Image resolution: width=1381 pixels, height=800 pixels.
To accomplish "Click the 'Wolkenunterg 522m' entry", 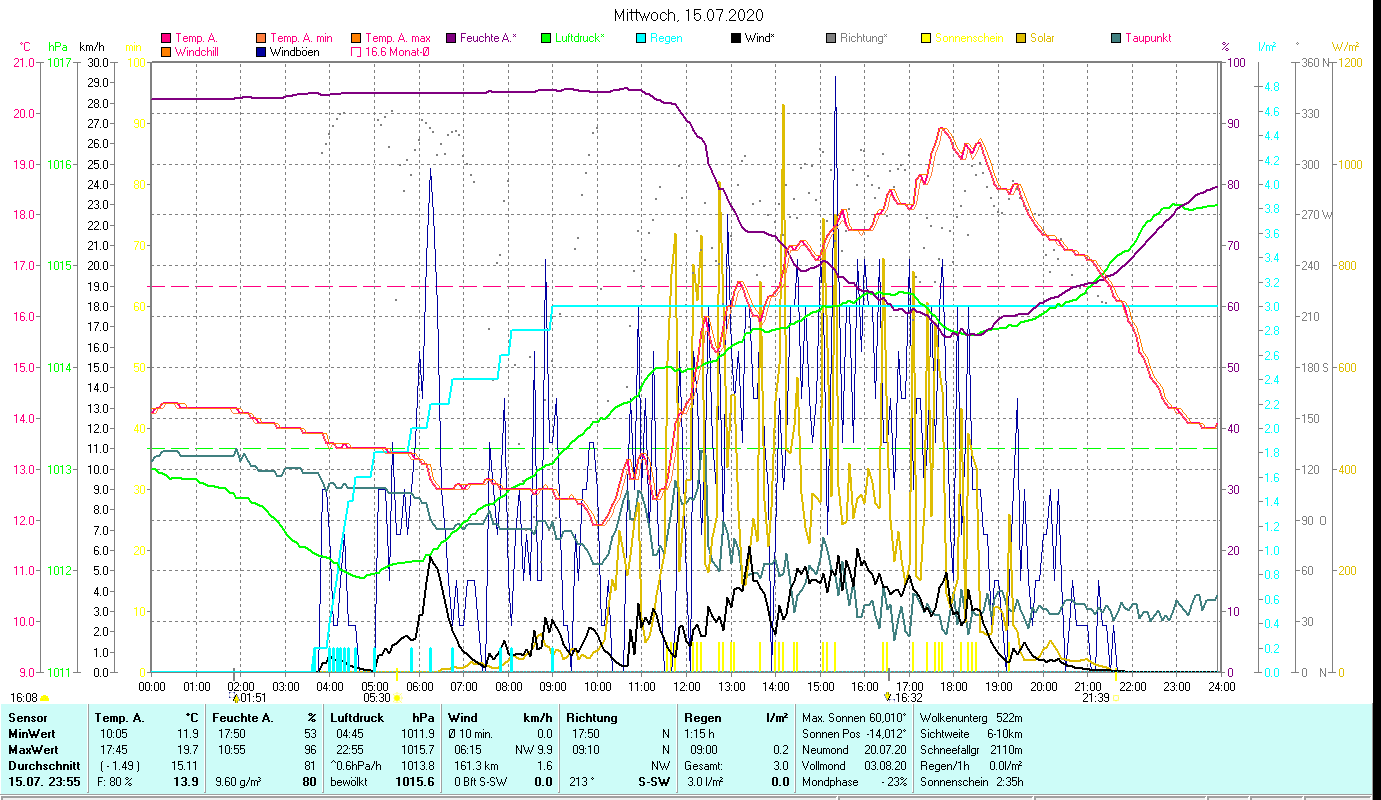I will point(970,718).
